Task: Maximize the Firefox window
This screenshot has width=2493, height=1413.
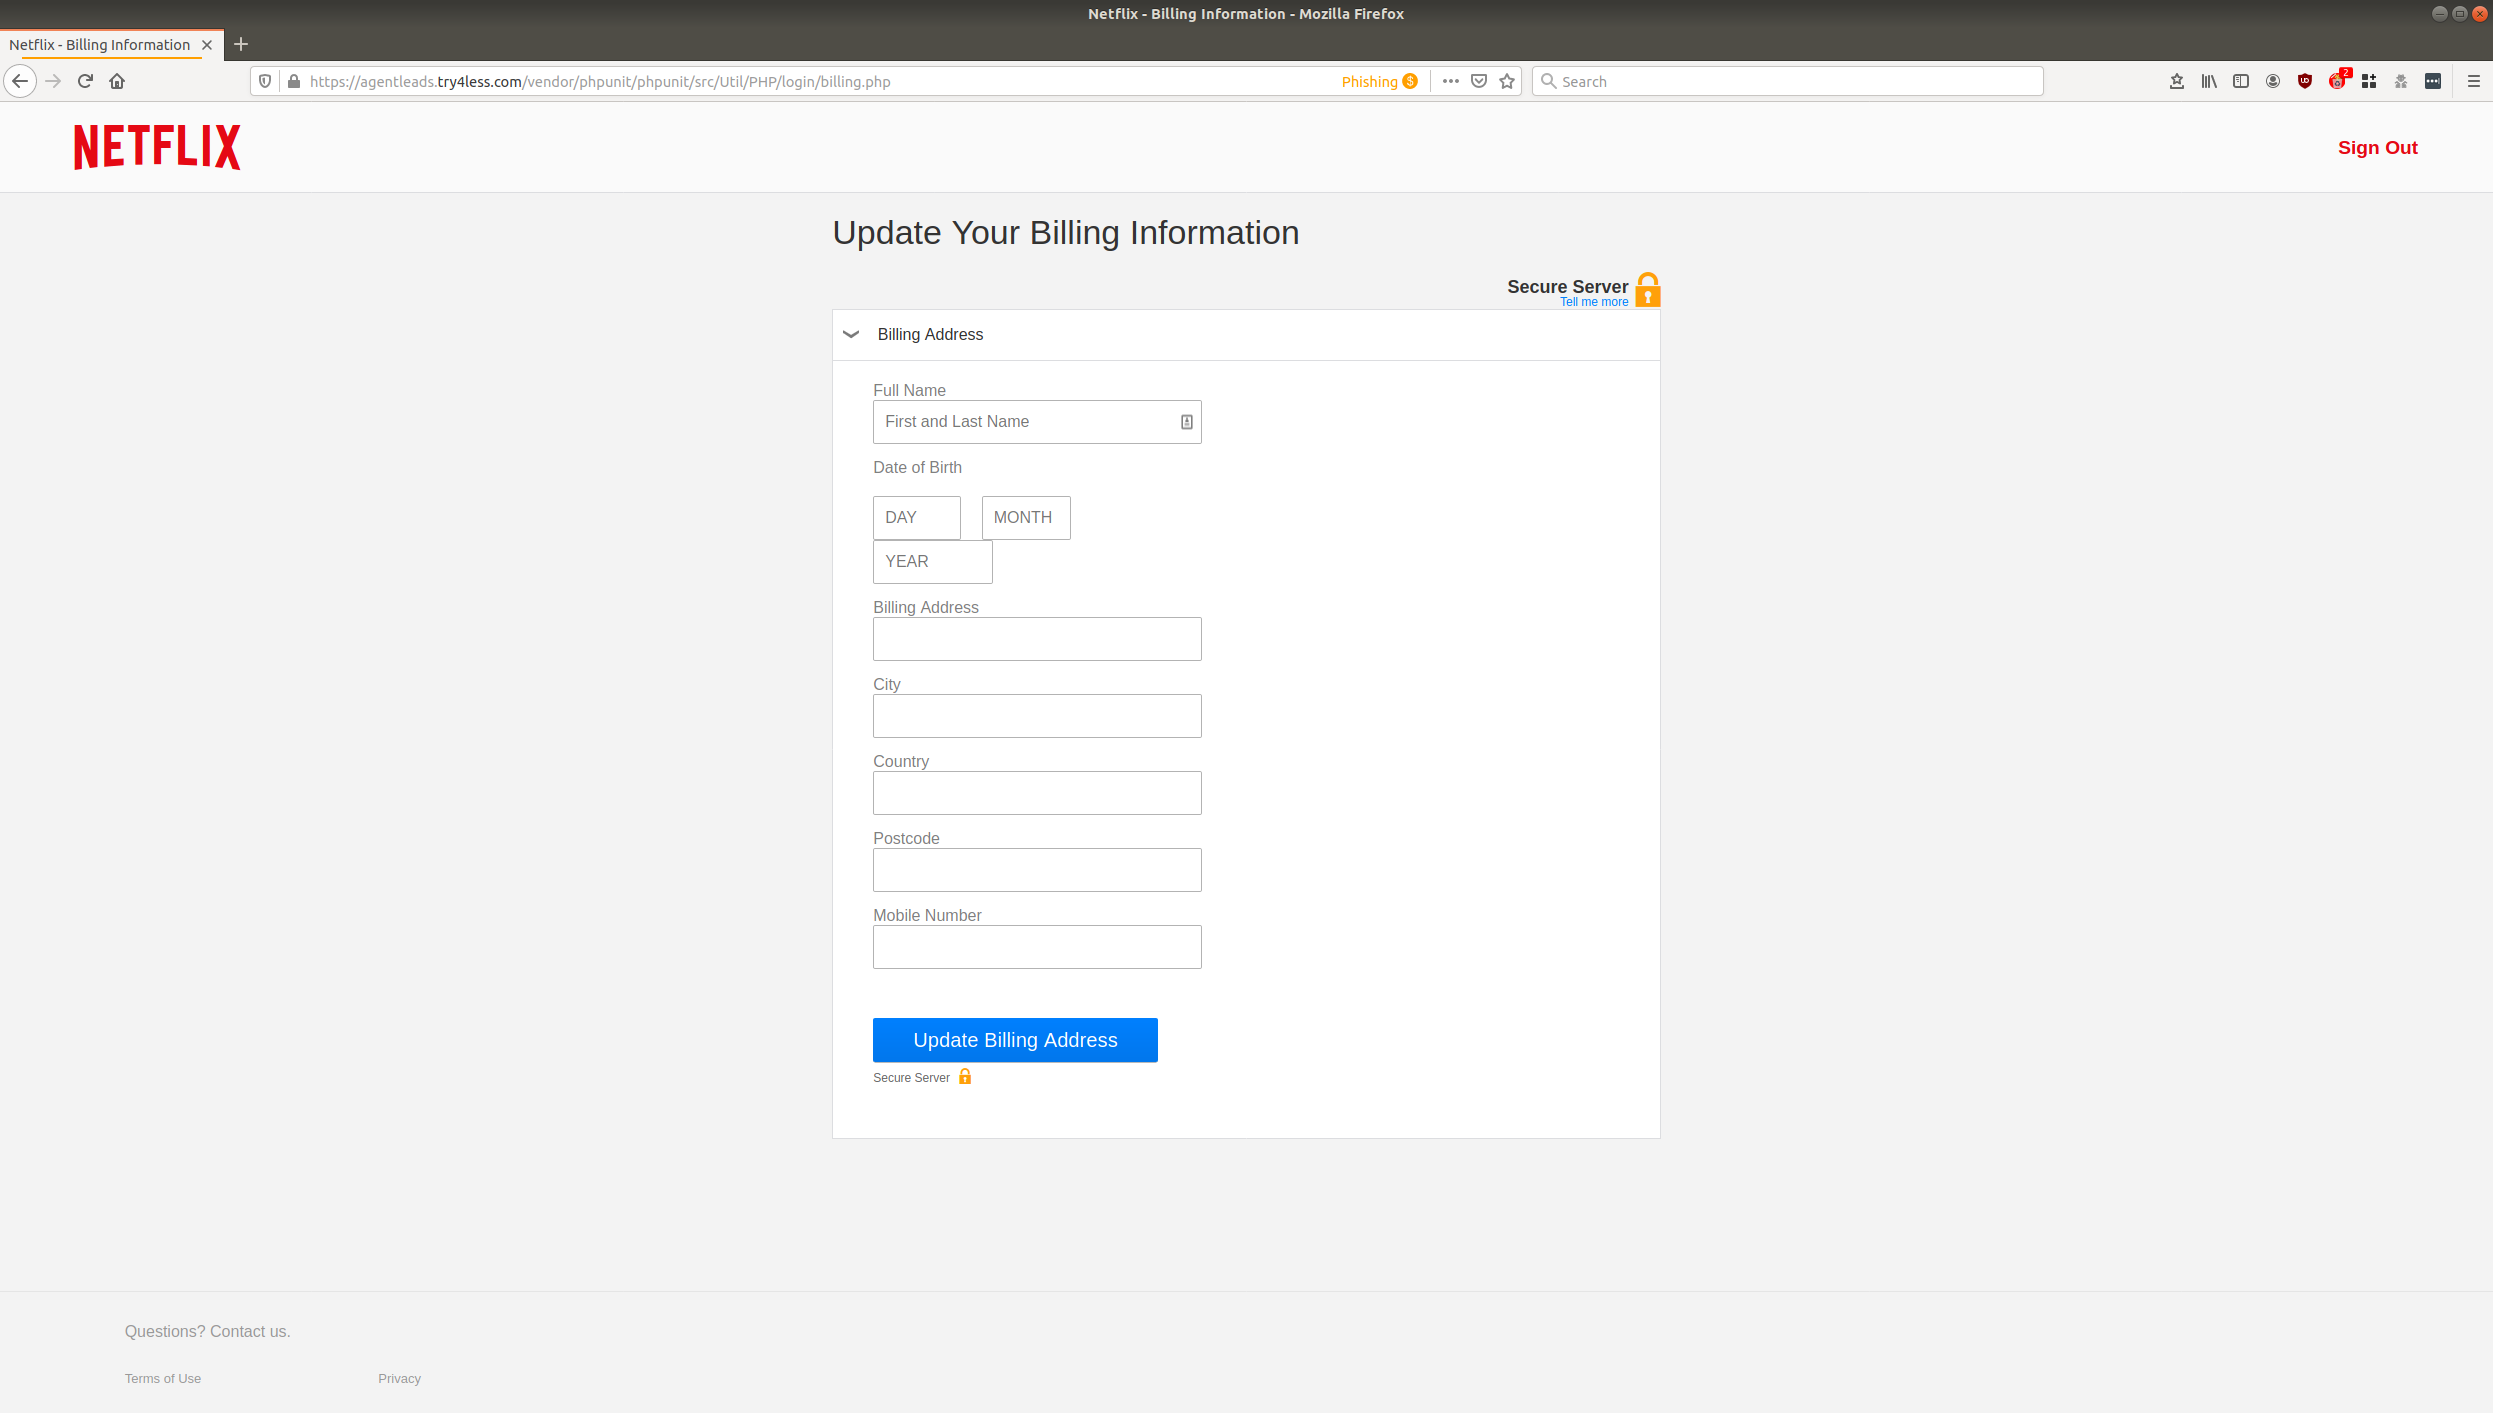Action: [x=2460, y=14]
